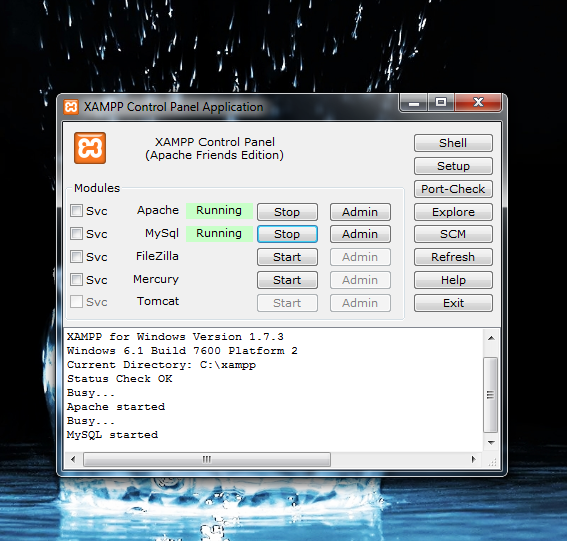Click the 'FileZilla' module name

(x=157, y=256)
